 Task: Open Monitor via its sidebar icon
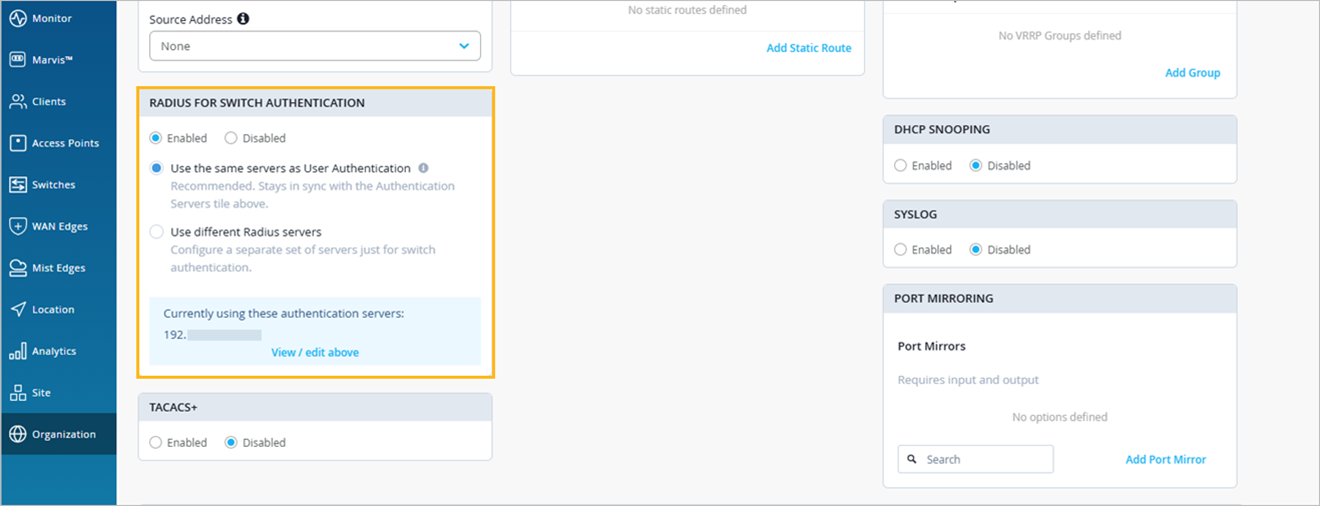(x=17, y=18)
